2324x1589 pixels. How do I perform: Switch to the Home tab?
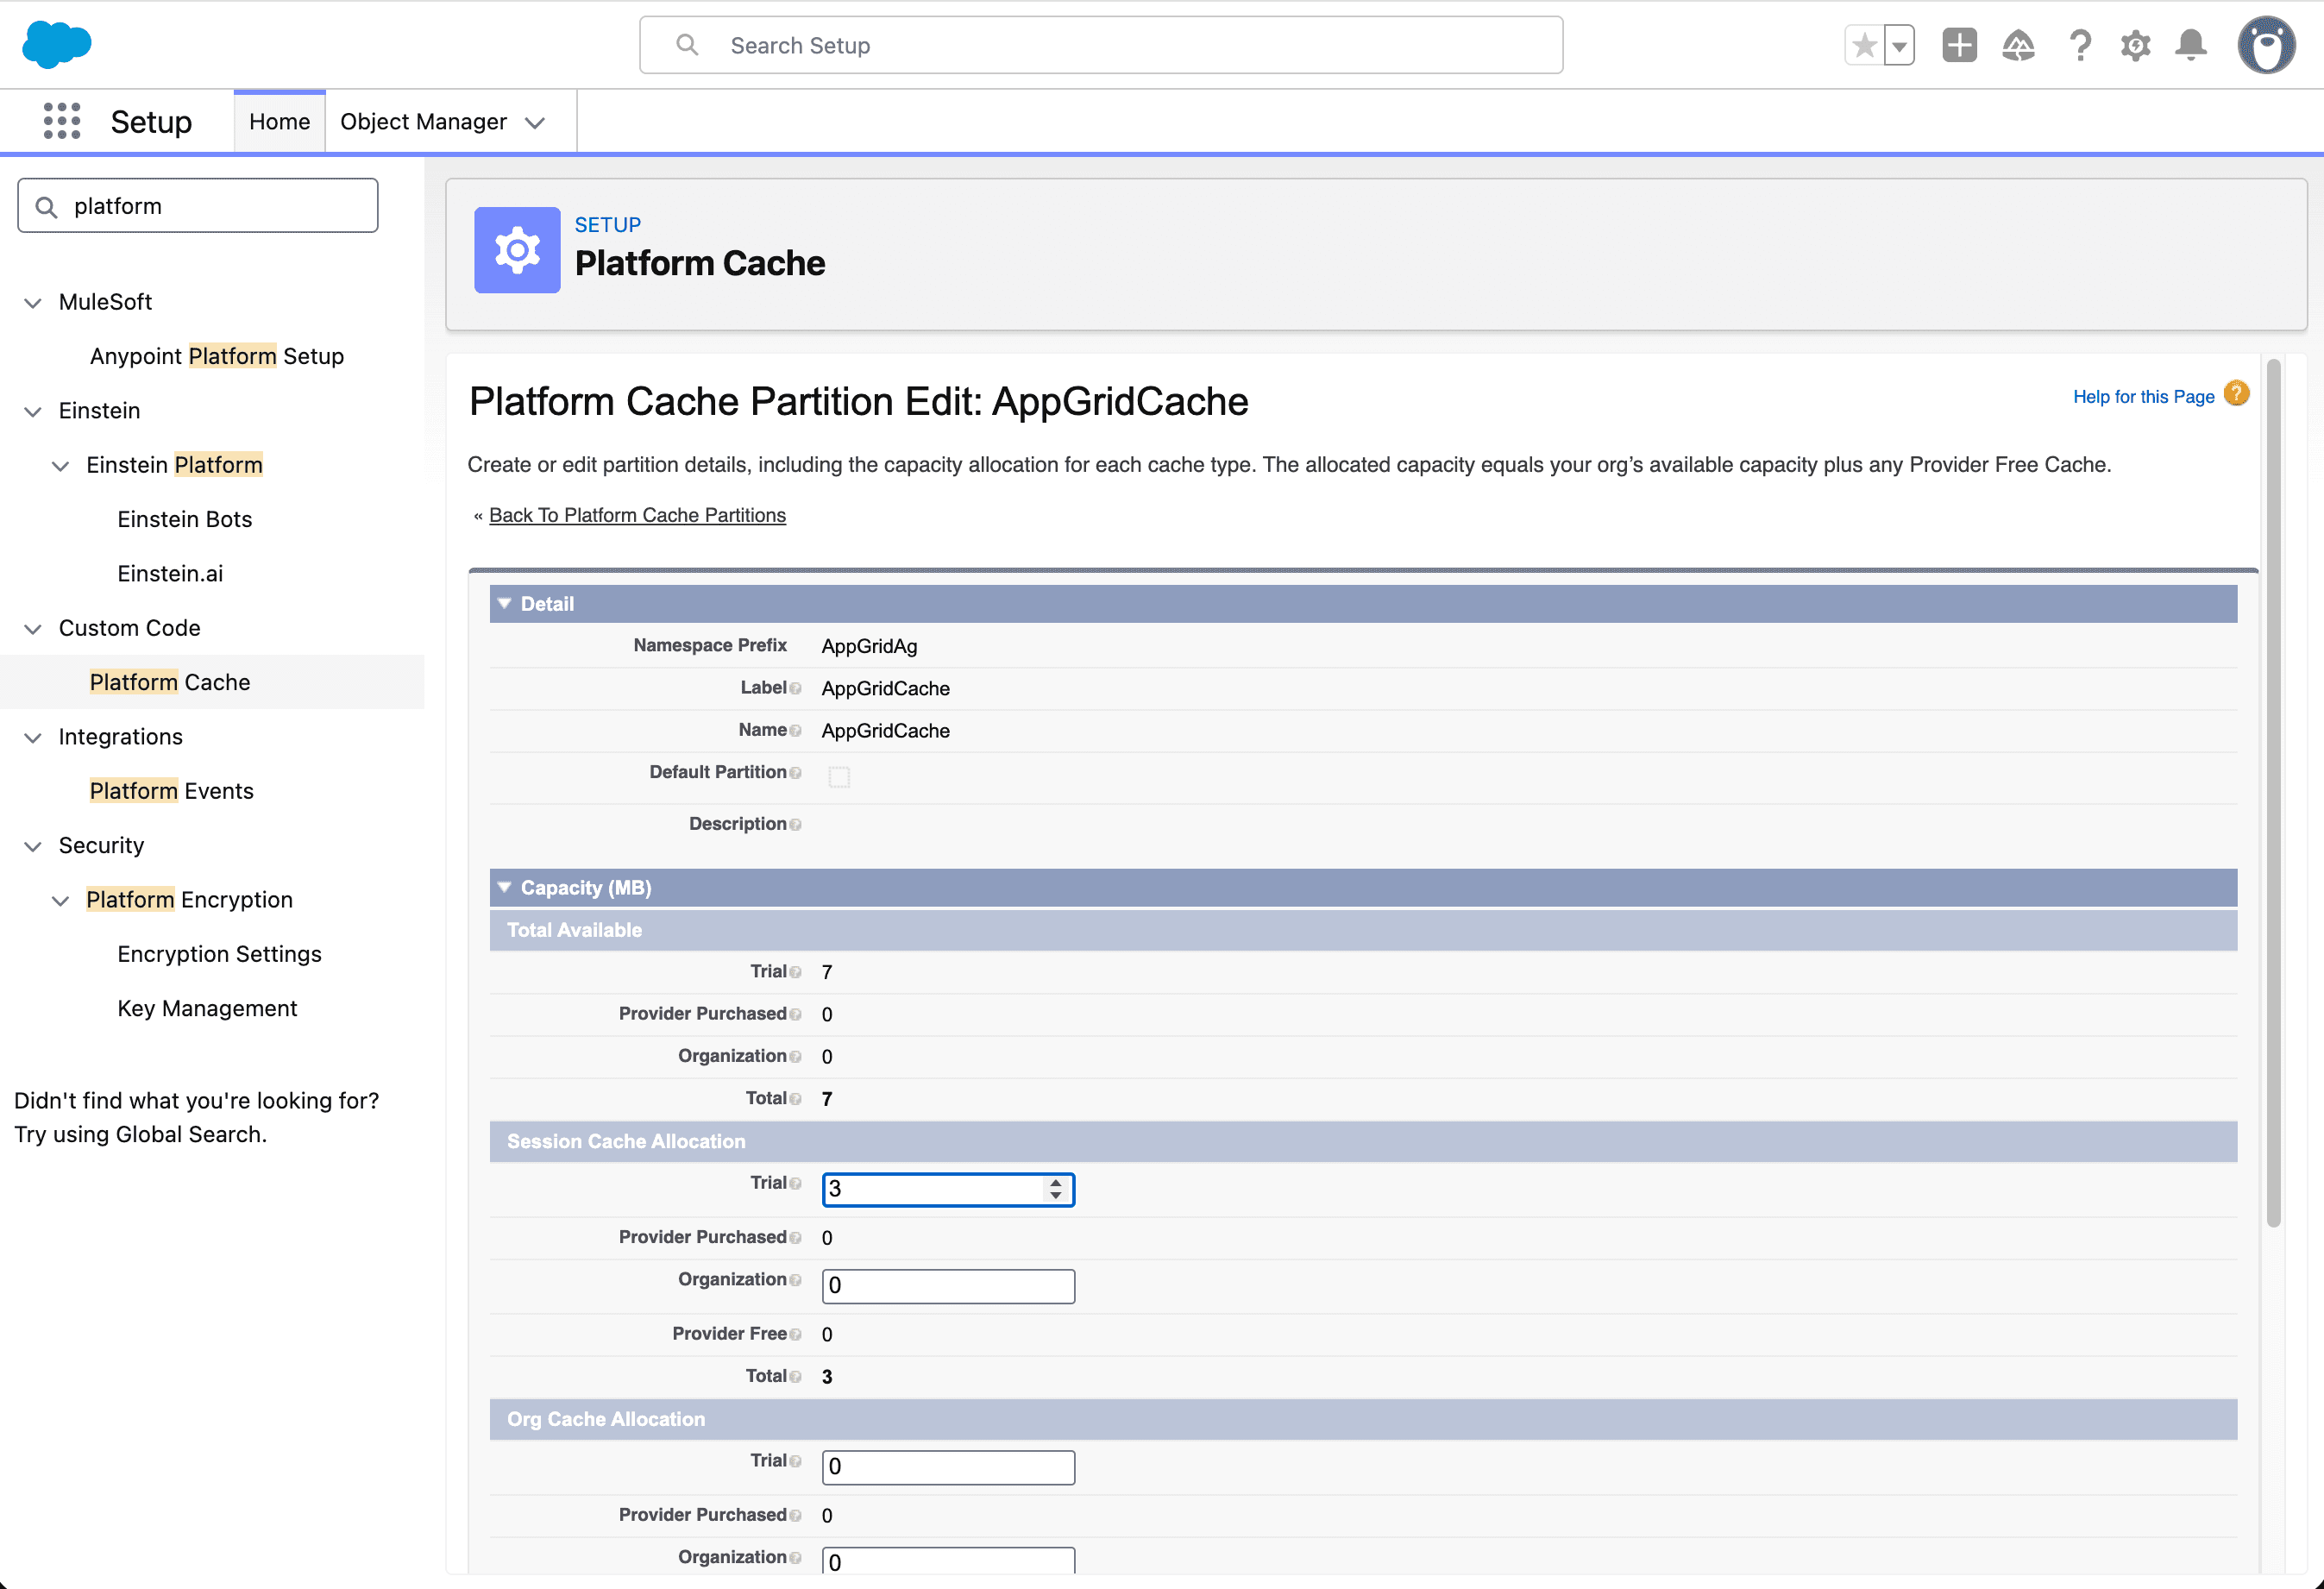279,121
